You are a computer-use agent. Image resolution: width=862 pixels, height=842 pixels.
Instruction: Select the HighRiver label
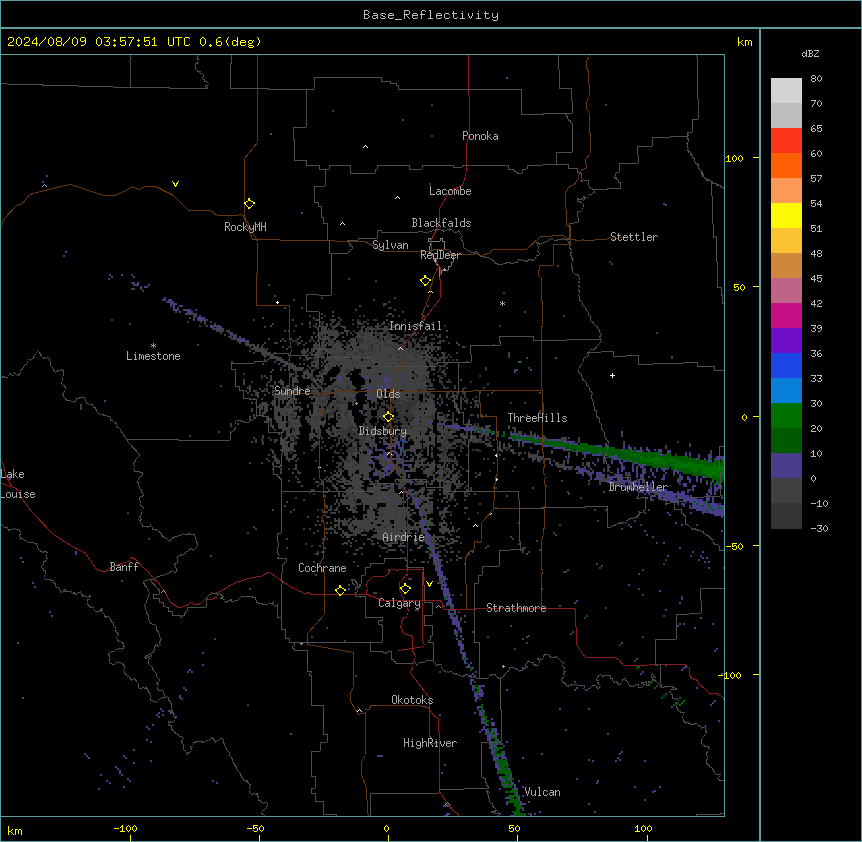pos(430,743)
